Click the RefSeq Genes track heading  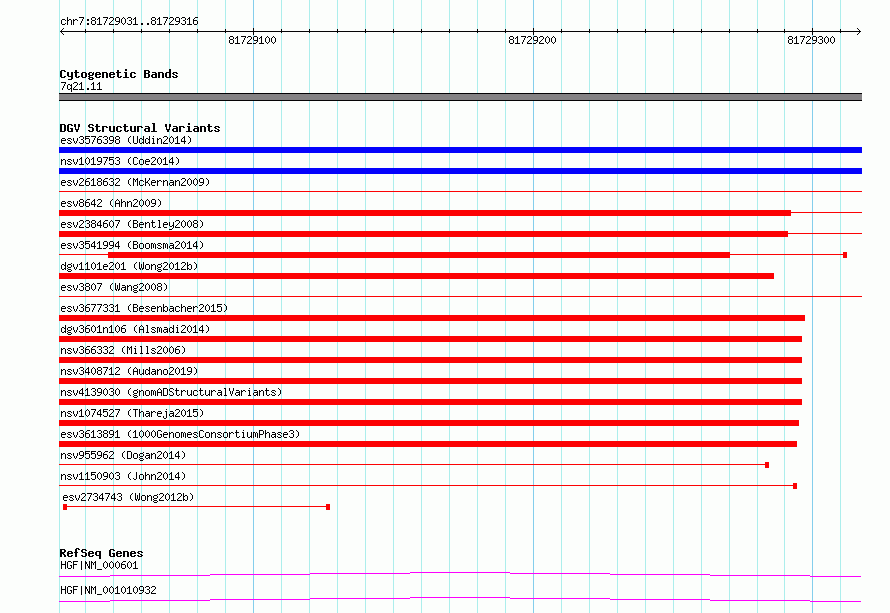[x=101, y=553]
